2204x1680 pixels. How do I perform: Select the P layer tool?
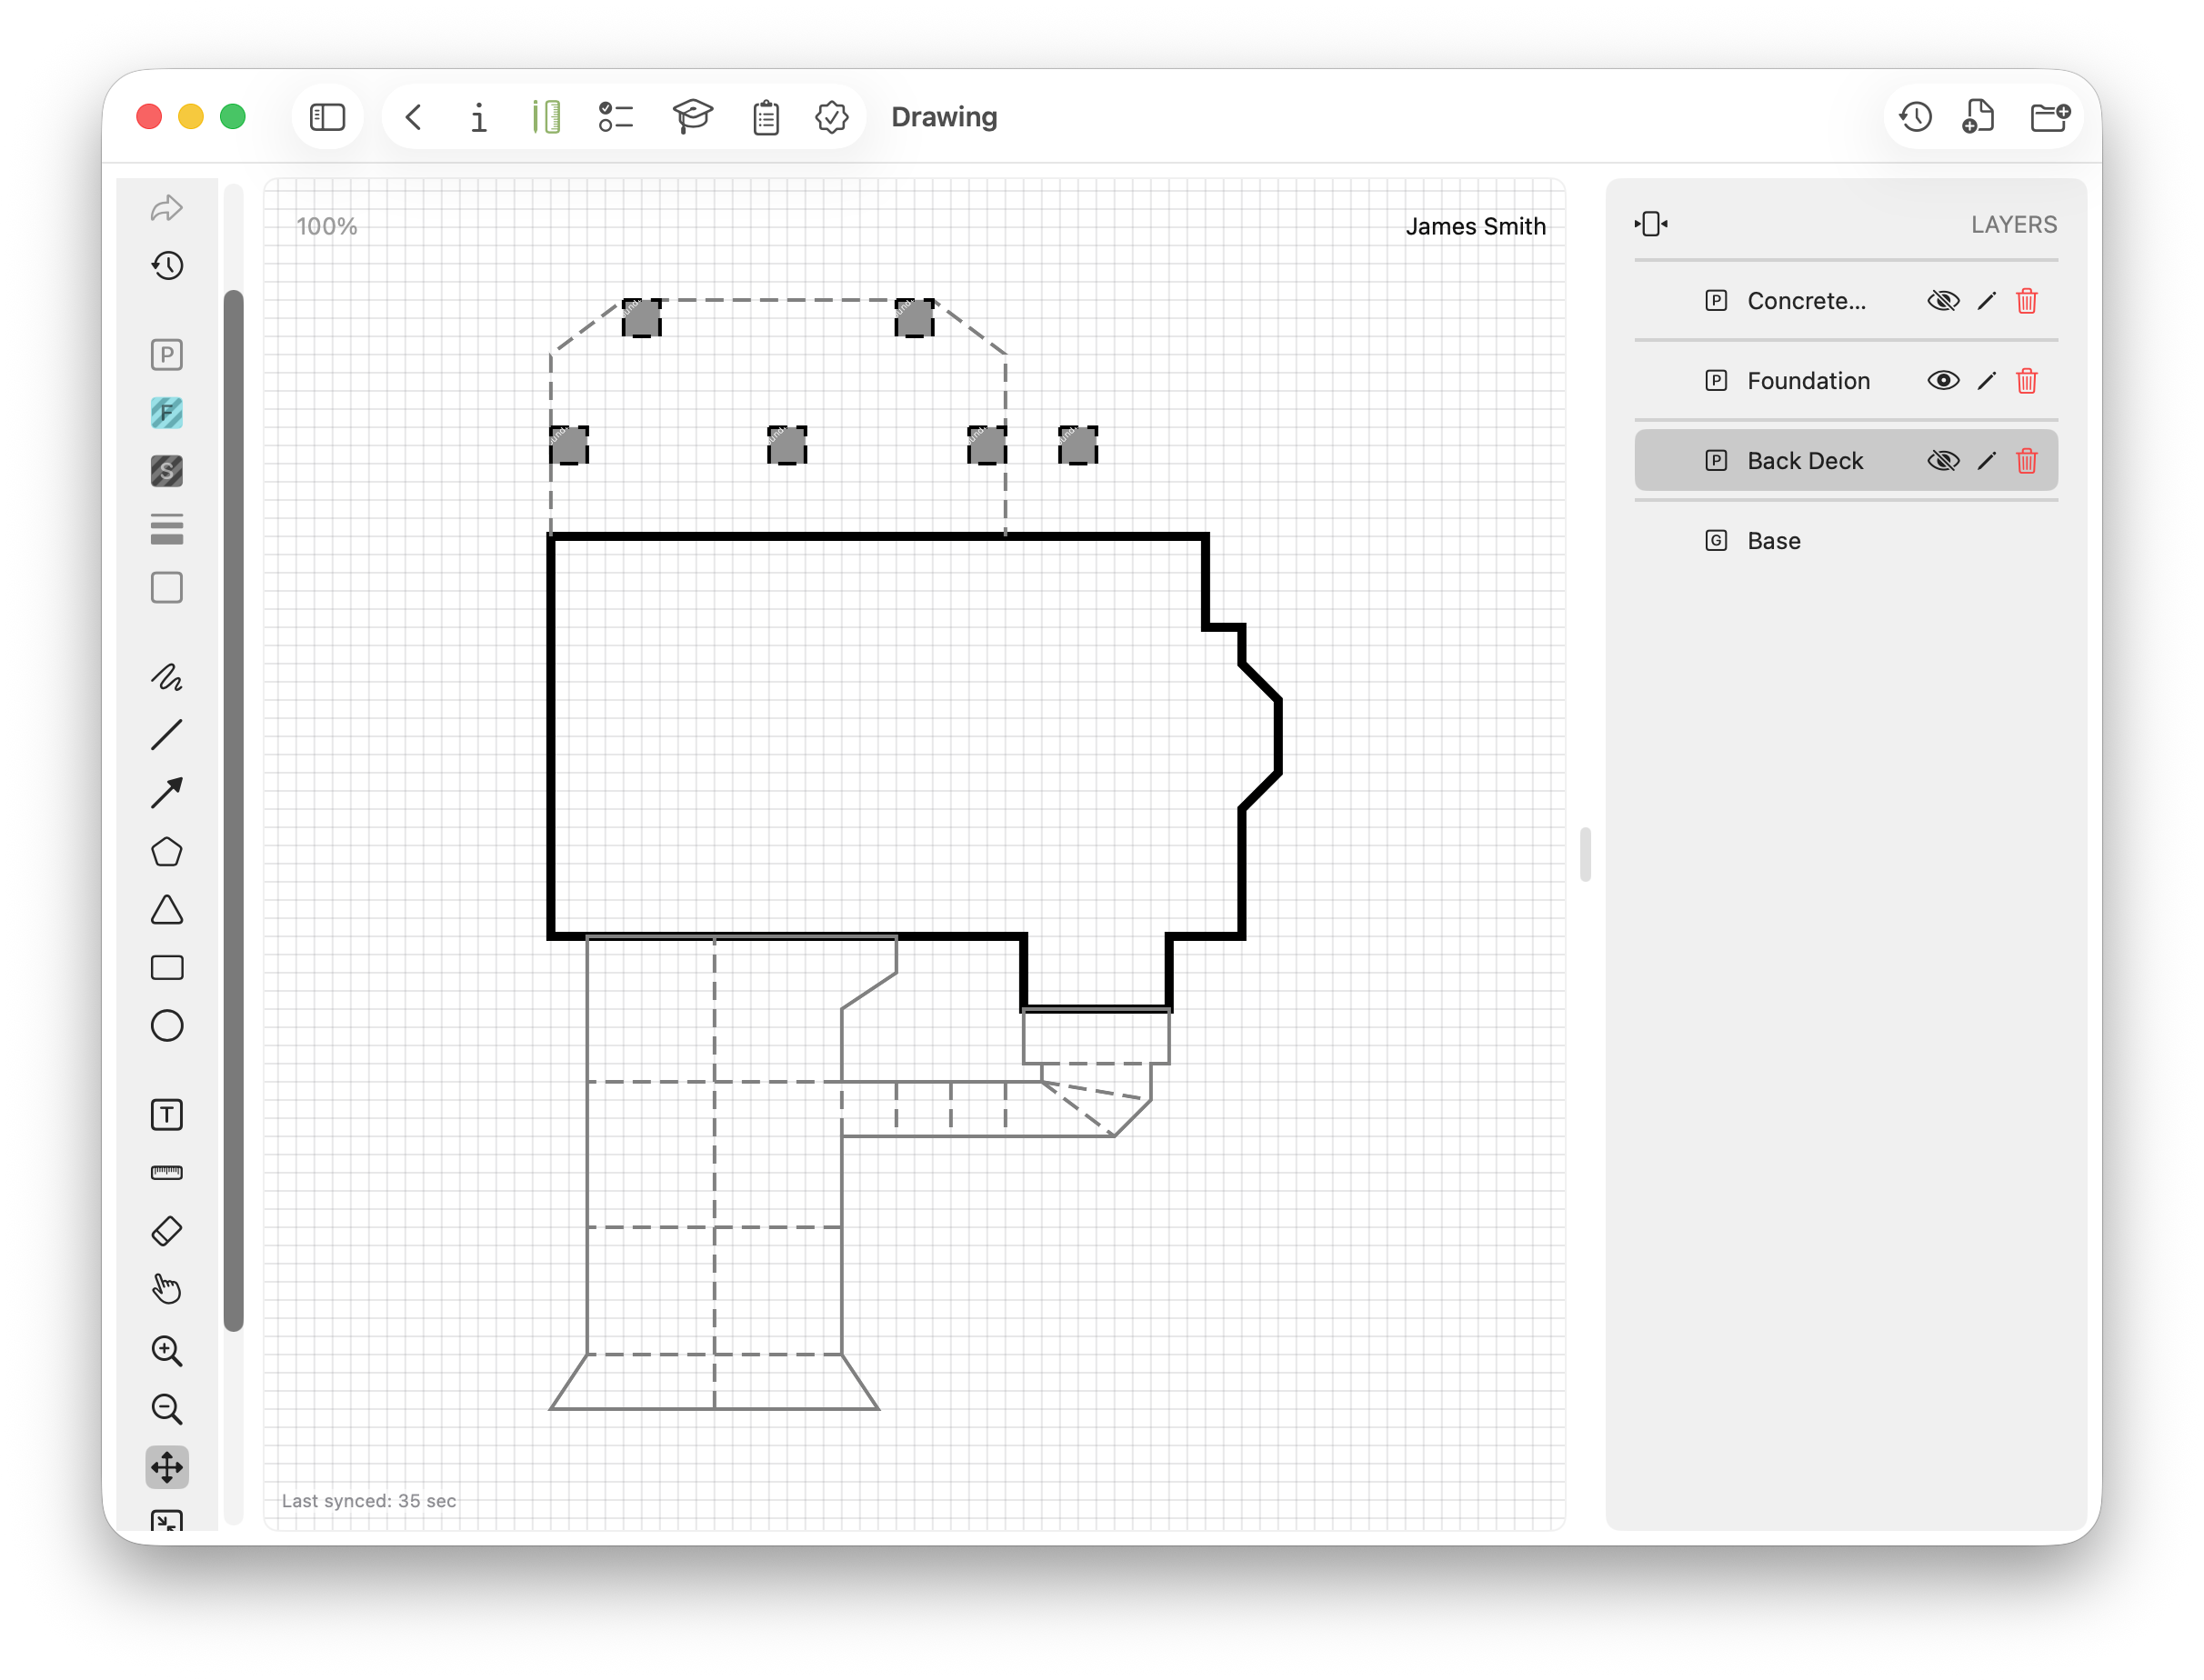point(167,355)
